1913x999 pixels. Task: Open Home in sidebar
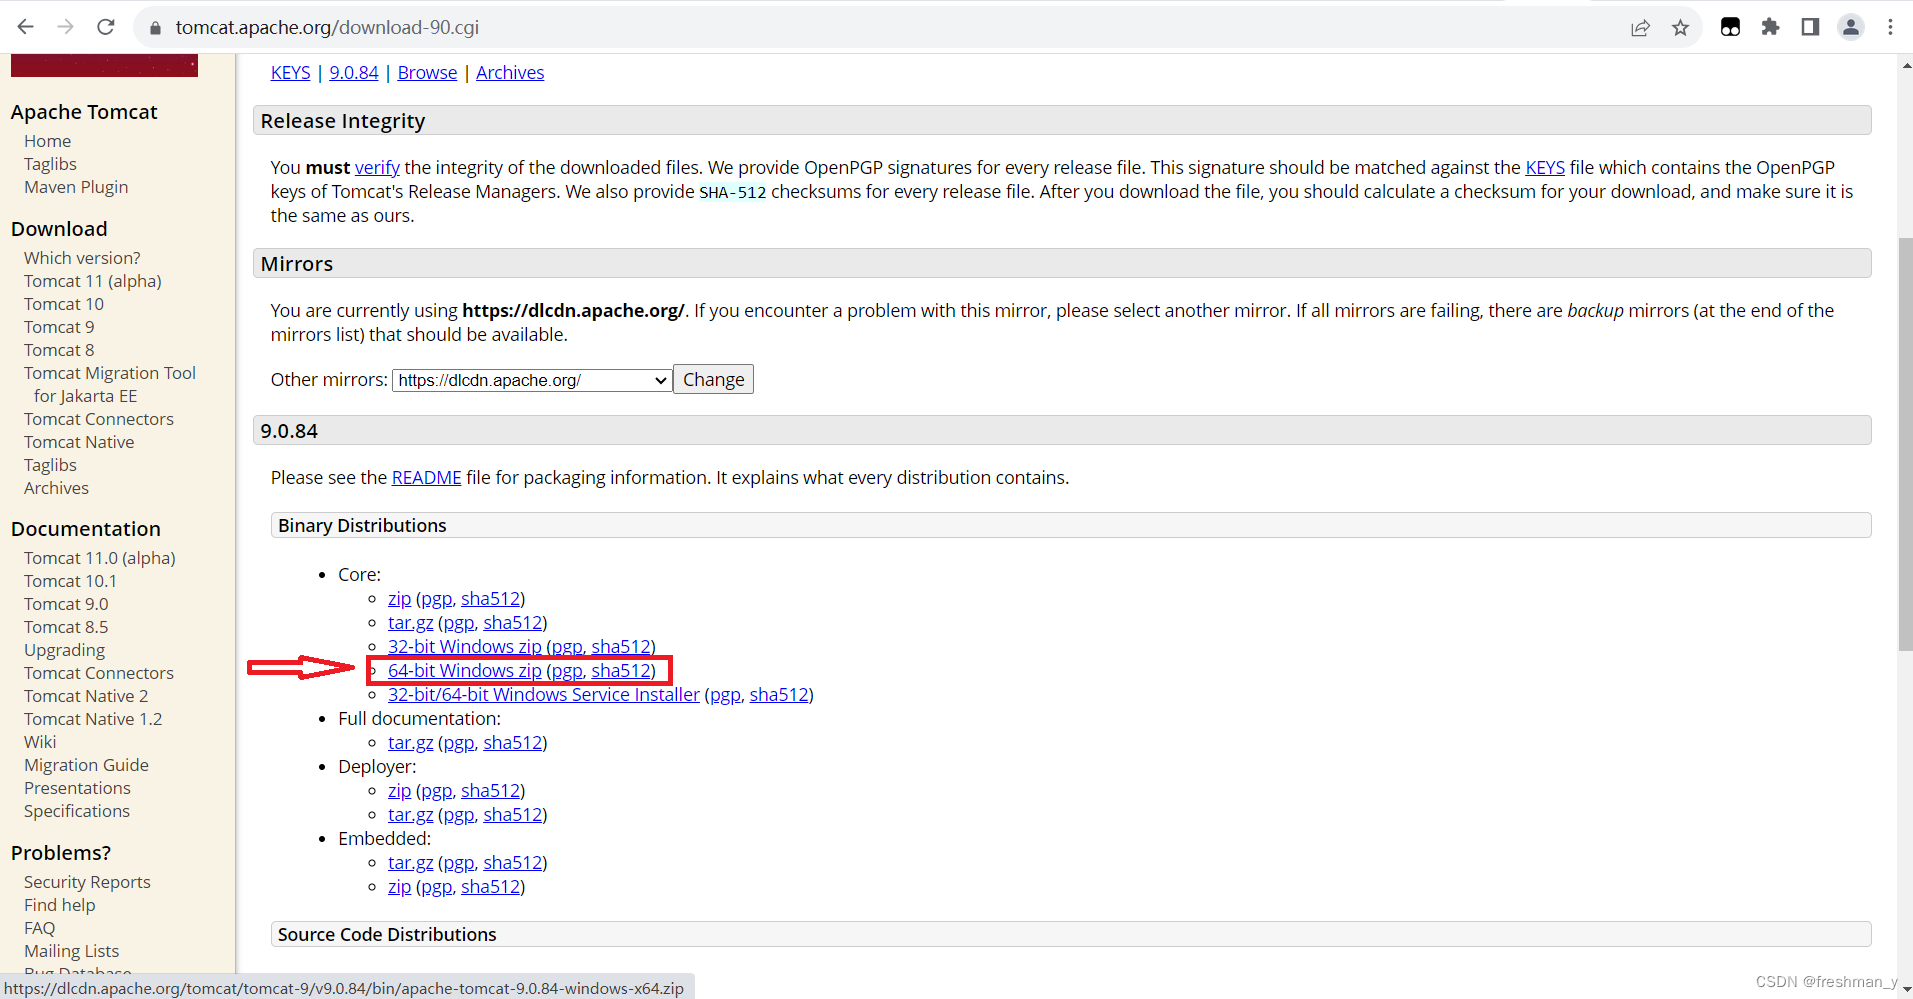pyautogui.click(x=47, y=141)
